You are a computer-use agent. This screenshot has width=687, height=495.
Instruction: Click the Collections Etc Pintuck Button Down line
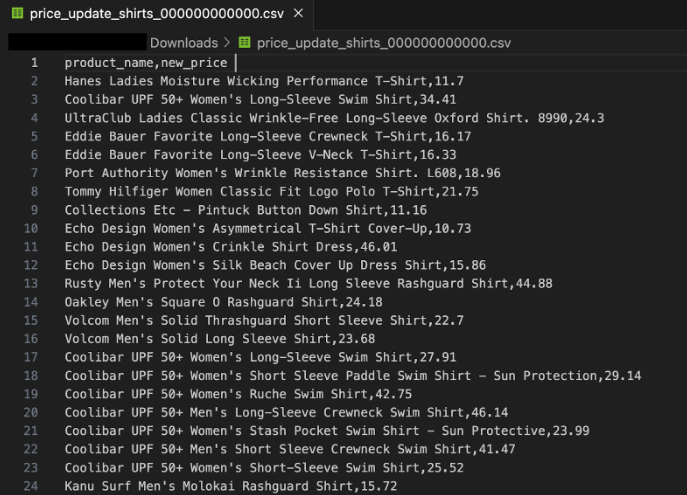(245, 210)
